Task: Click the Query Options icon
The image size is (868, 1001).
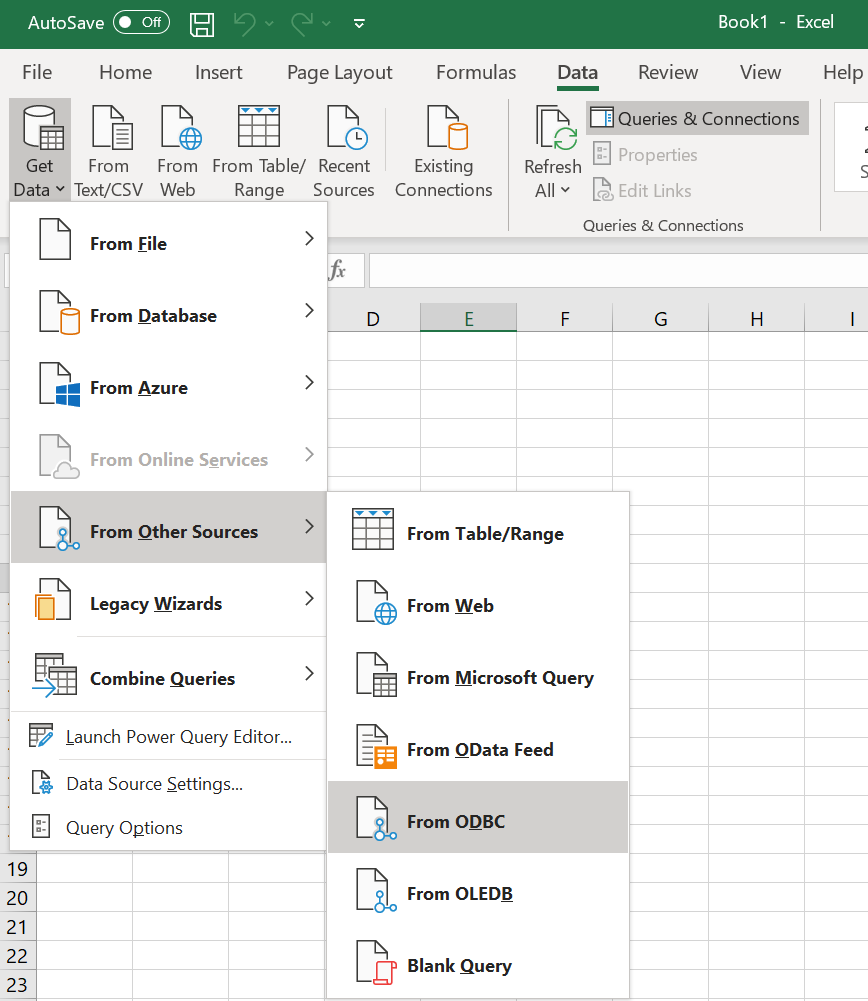Action: [x=41, y=826]
